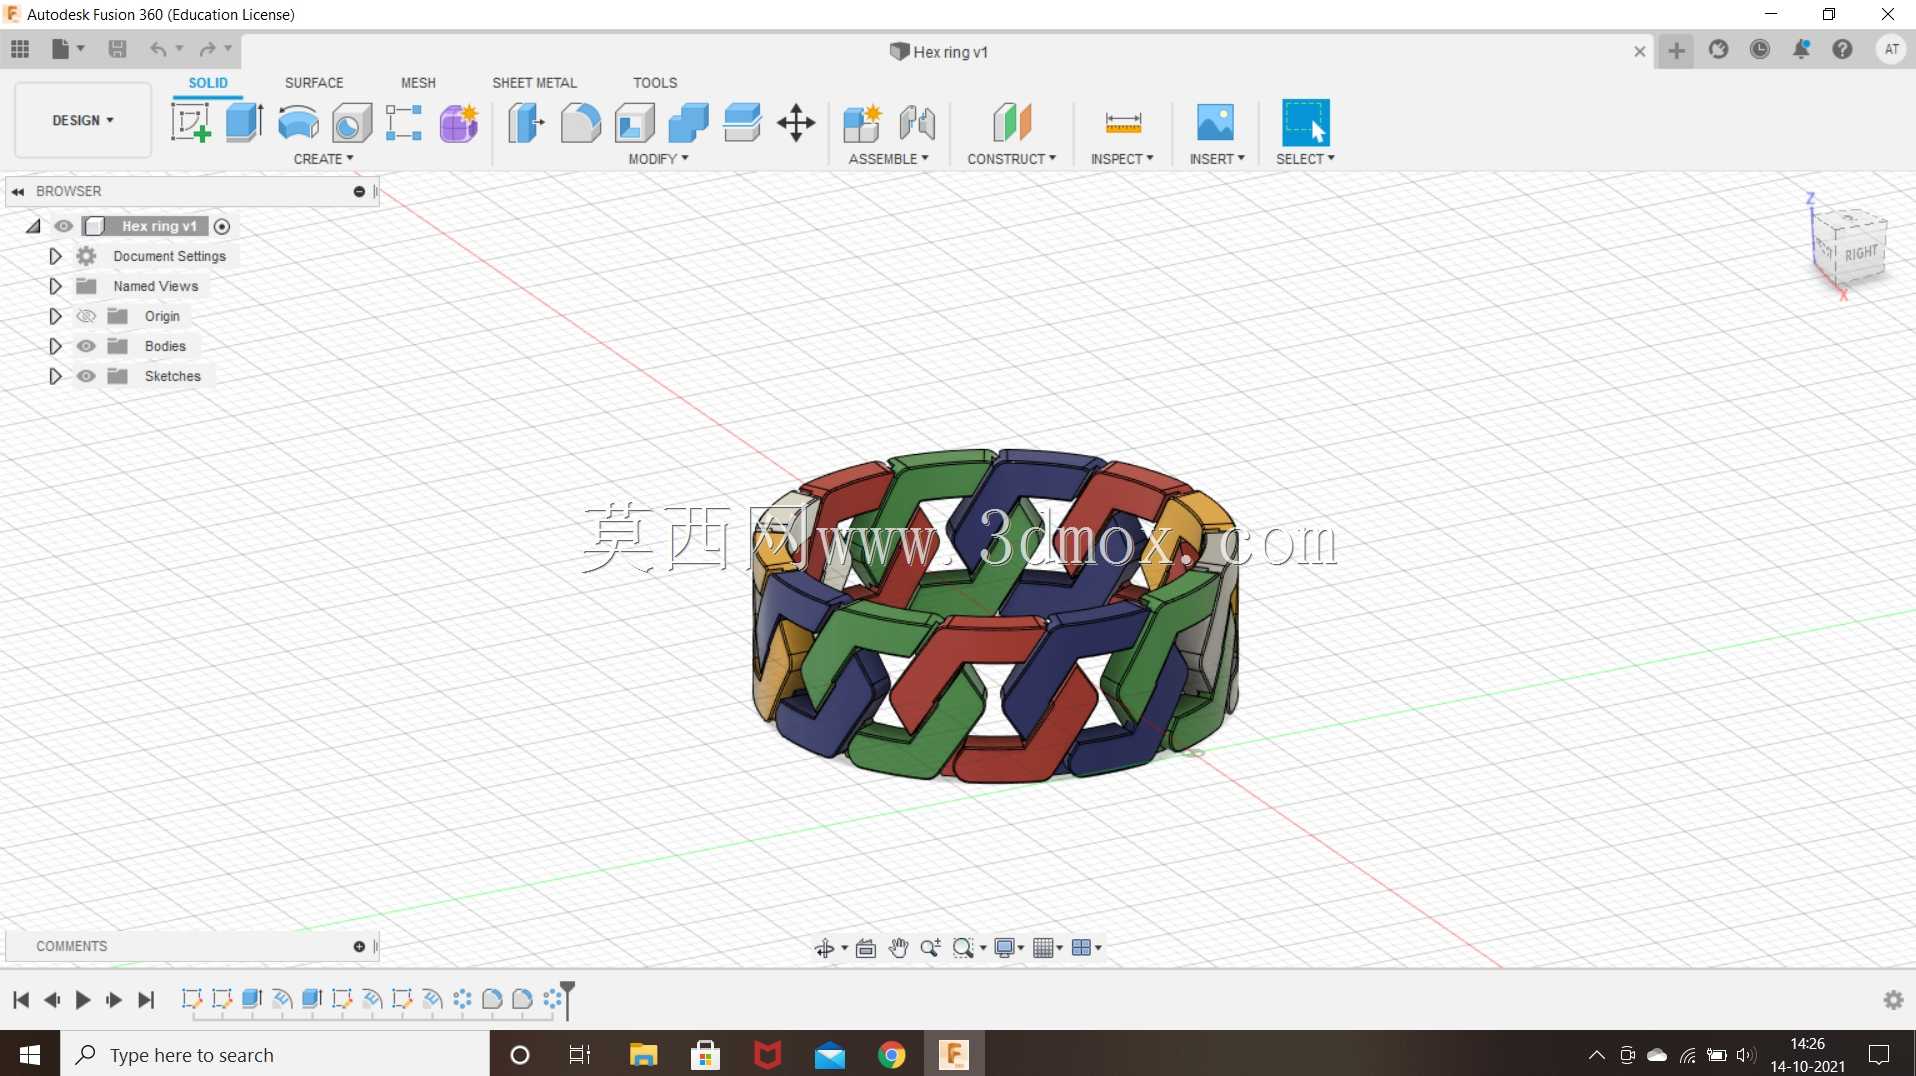
Task: Switch to the Solid tab
Action: pos(208,83)
